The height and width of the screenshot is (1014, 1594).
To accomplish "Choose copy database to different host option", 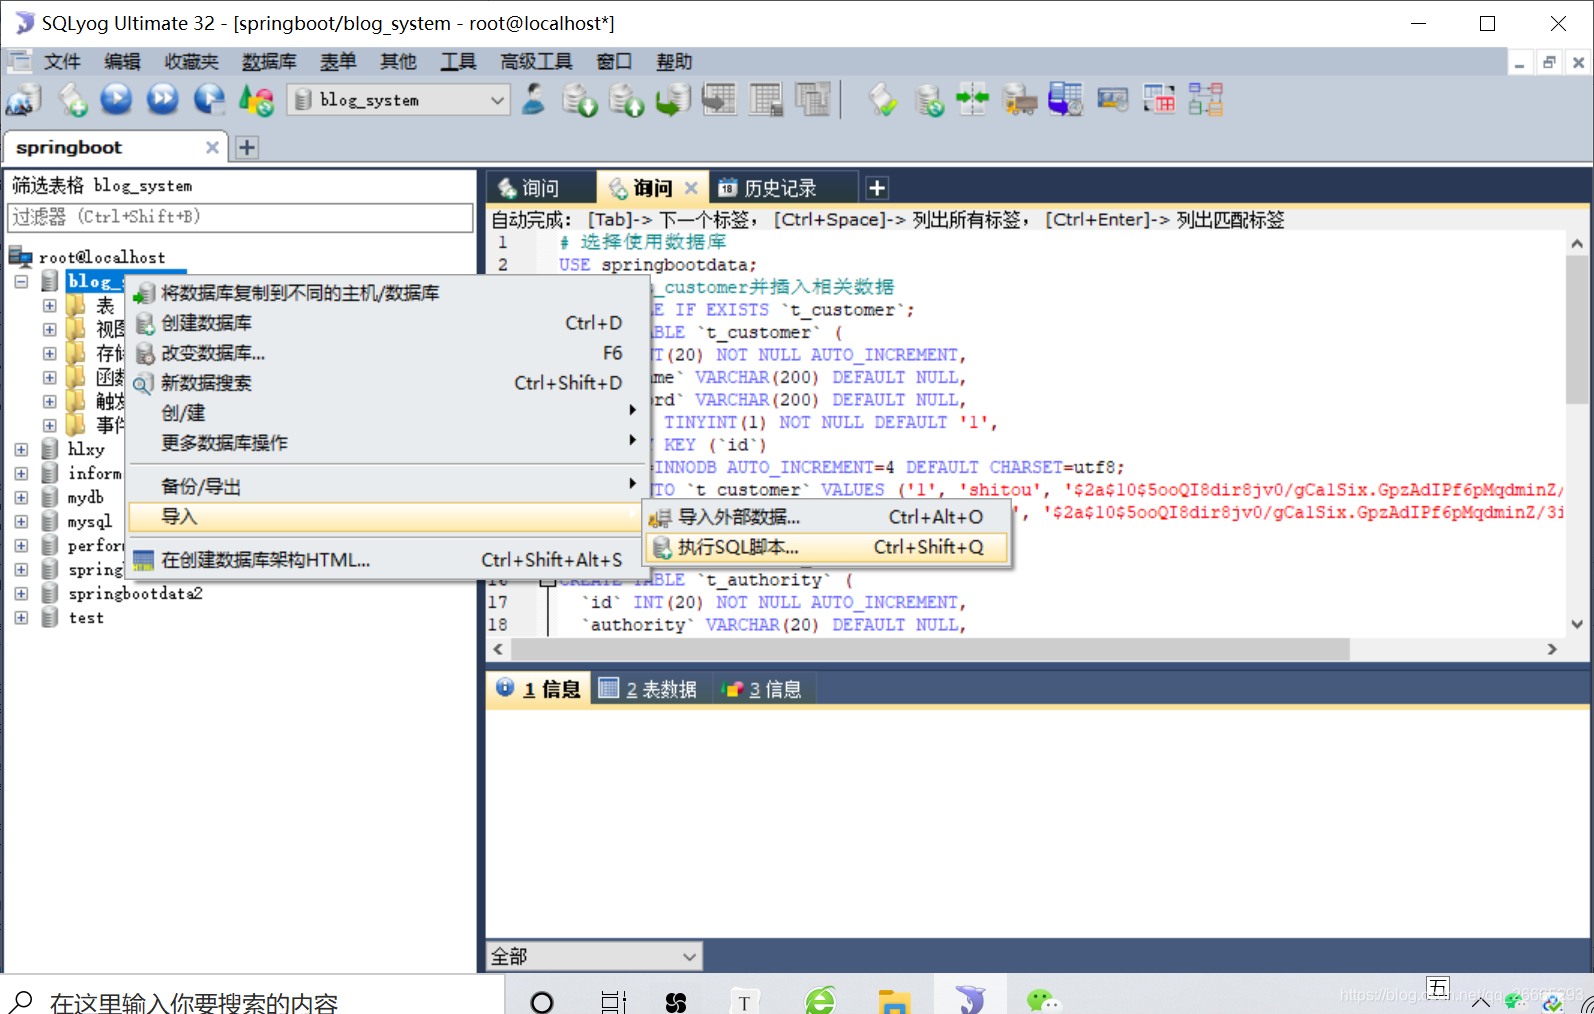I will (385, 293).
